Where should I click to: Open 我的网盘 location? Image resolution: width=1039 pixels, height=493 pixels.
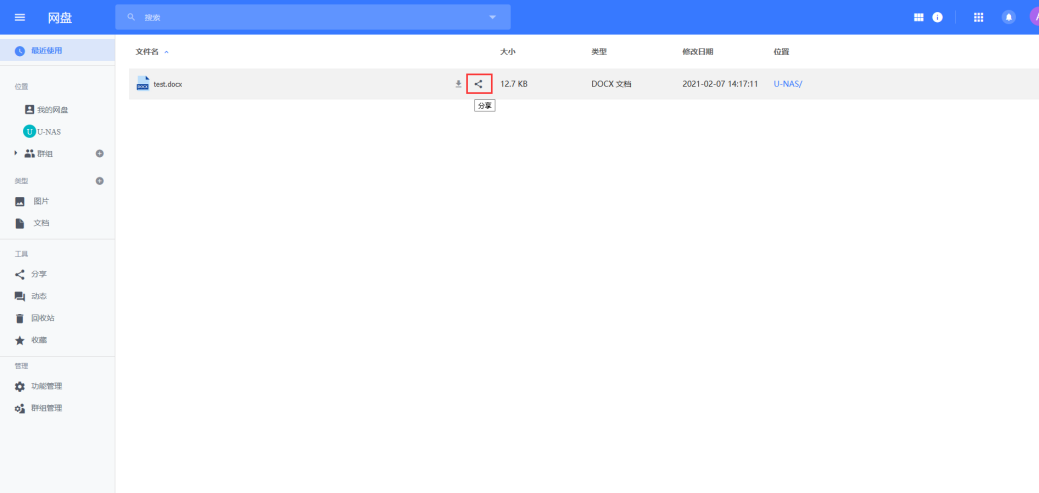pos(52,109)
